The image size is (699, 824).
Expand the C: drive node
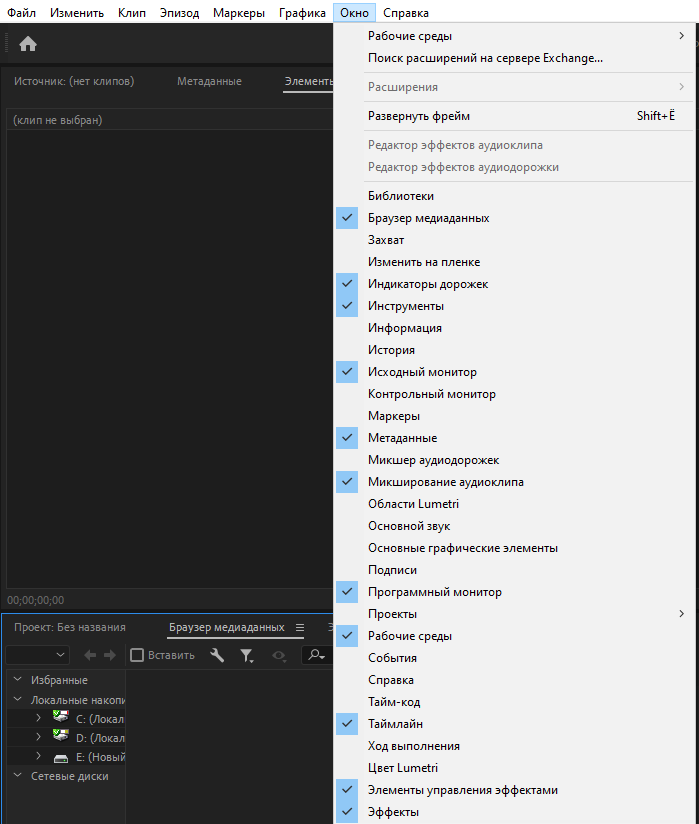(38, 718)
